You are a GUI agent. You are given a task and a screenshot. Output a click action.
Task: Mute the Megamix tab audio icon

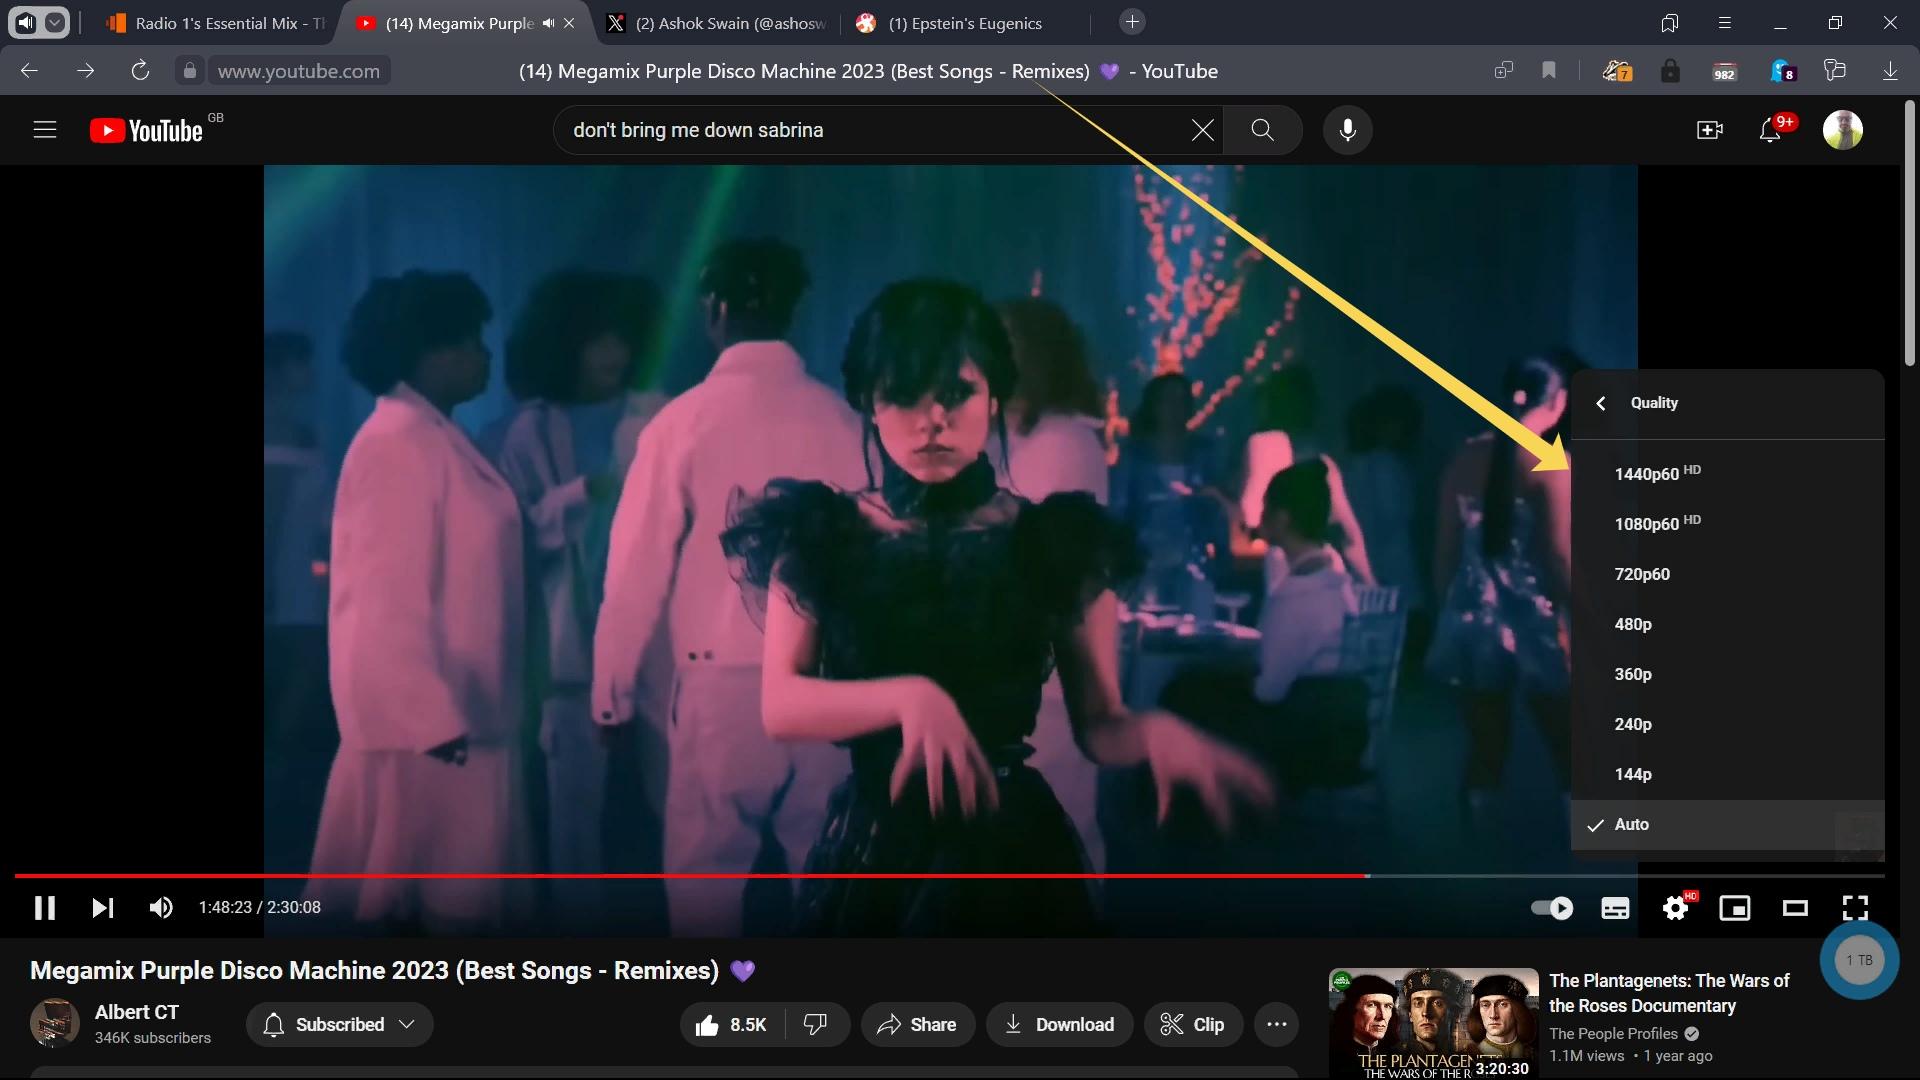[x=548, y=23]
